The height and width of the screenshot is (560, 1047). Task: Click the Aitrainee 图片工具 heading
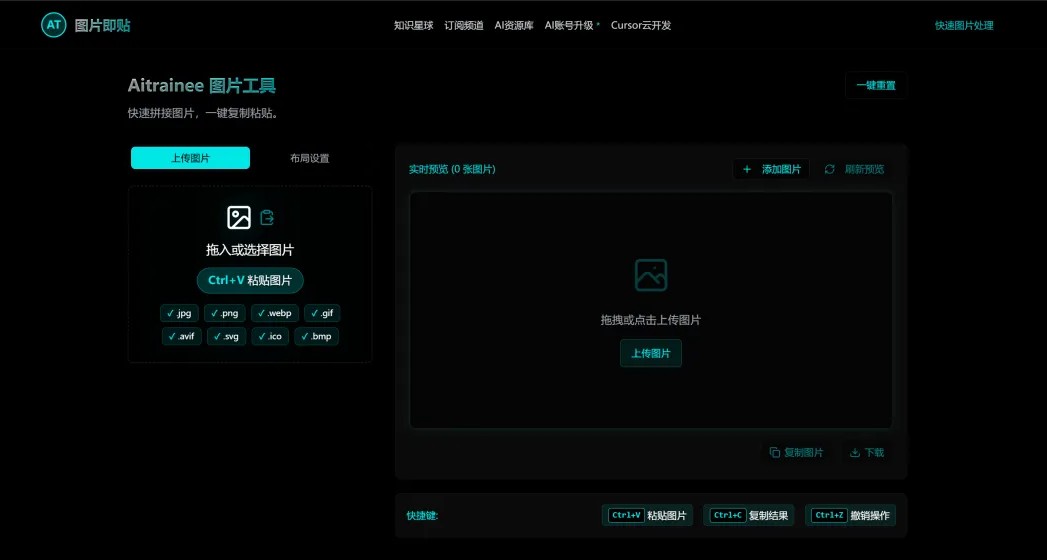202,85
